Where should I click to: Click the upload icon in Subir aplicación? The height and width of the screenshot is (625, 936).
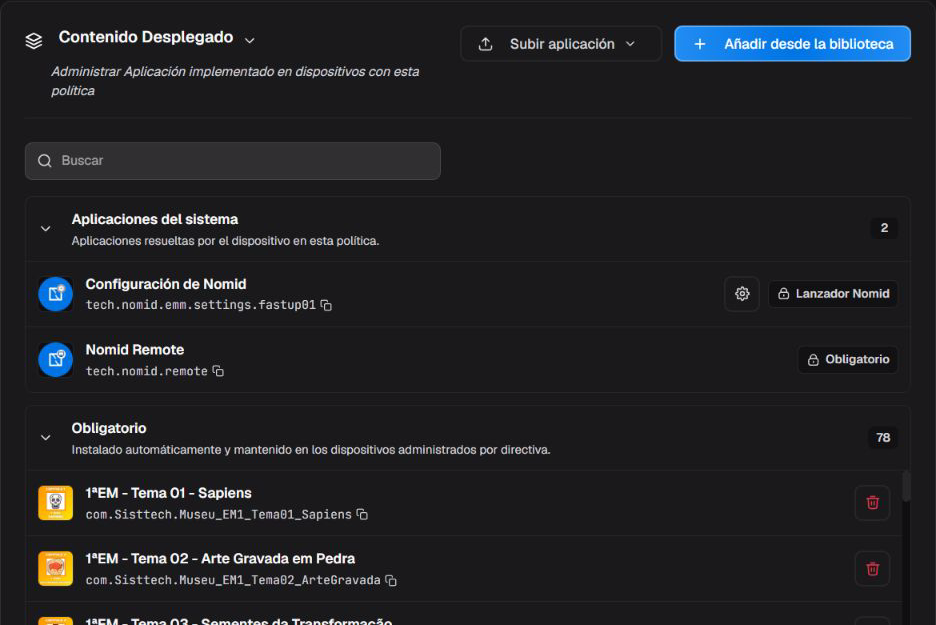pos(485,44)
